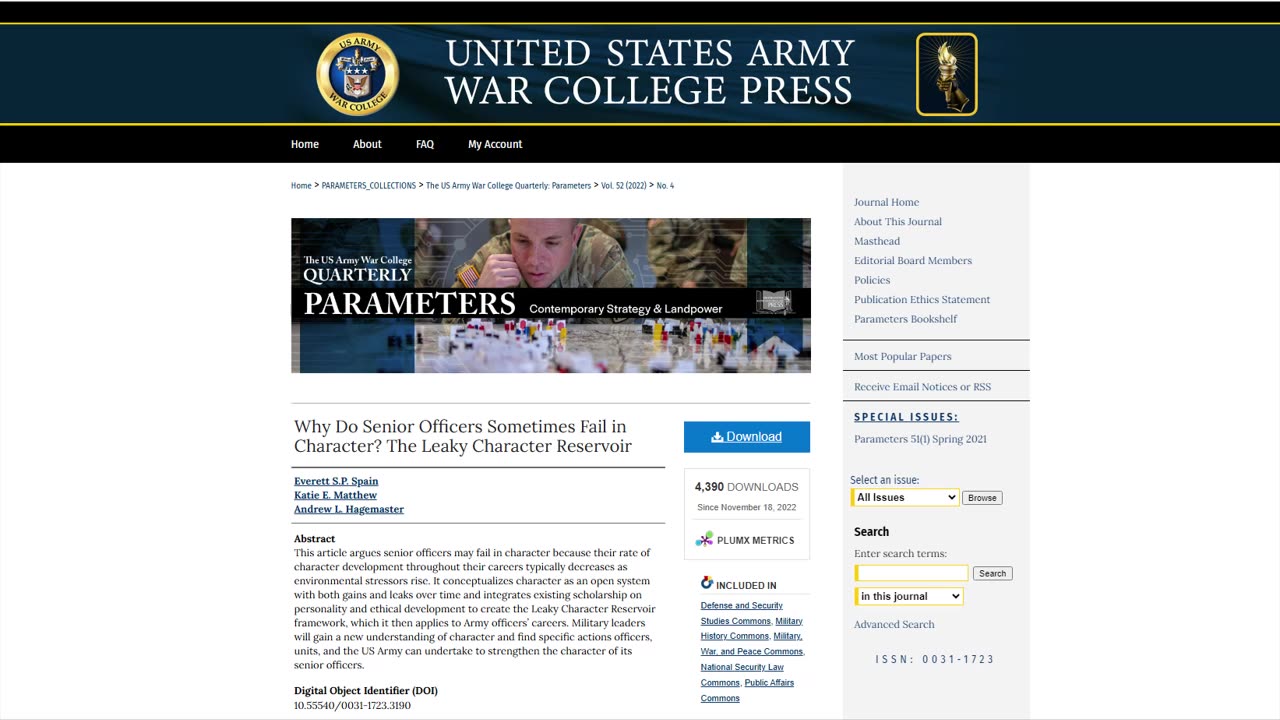Open Vol. 52 (2022) breadcrumb link
The width and height of the screenshot is (1280, 720).
click(624, 186)
